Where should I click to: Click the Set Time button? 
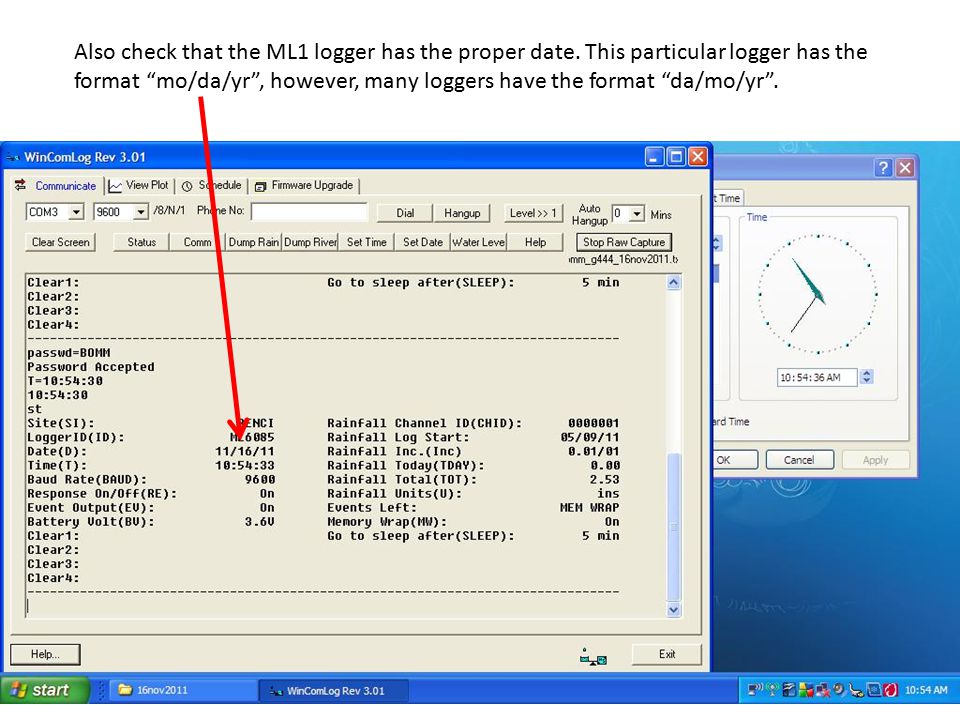point(366,242)
